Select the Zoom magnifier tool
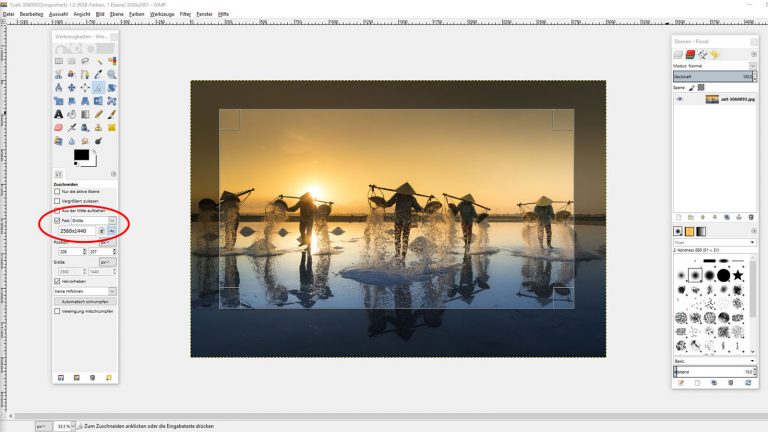 point(111,75)
